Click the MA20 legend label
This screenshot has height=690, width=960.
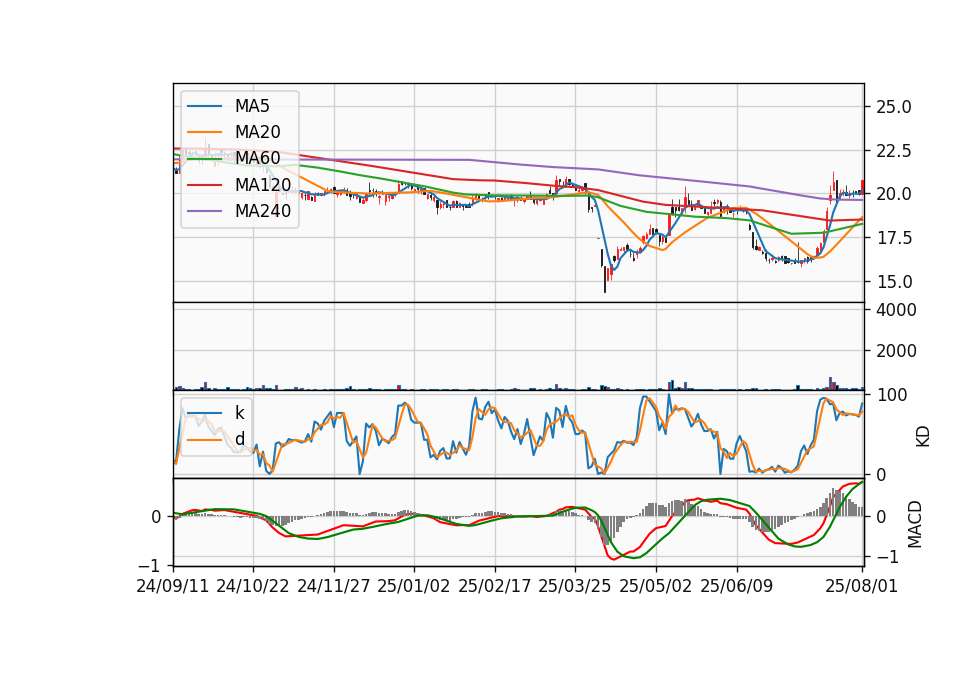(x=257, y=132)
